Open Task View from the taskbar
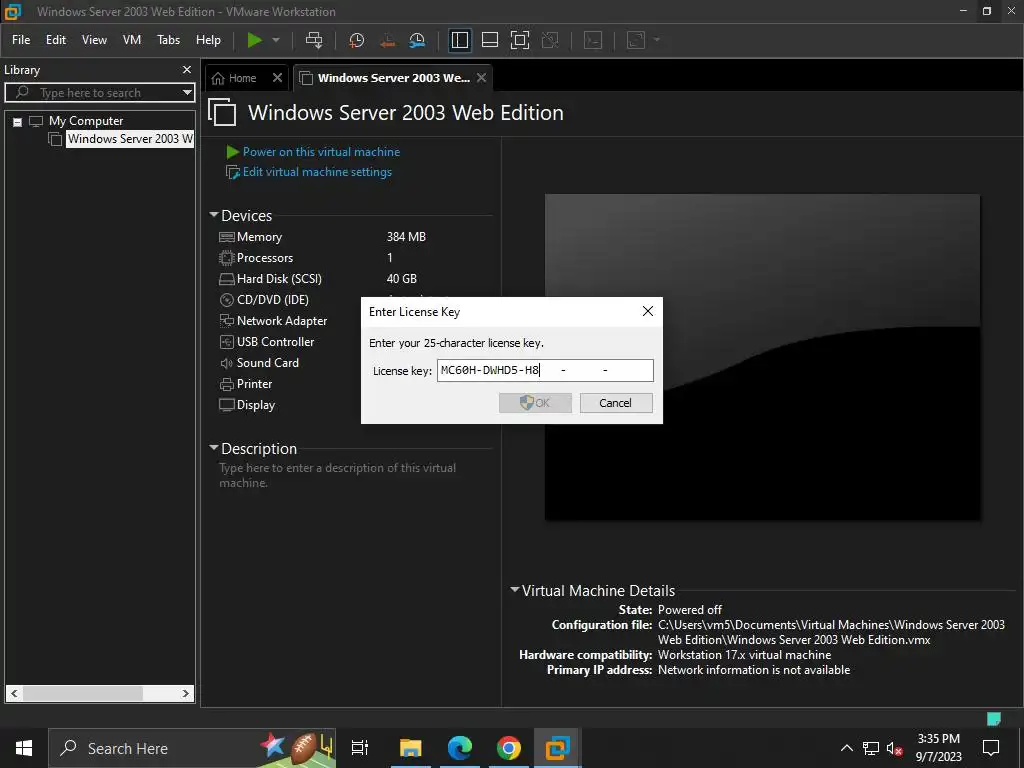1024x768 pixels. point(360,748)
